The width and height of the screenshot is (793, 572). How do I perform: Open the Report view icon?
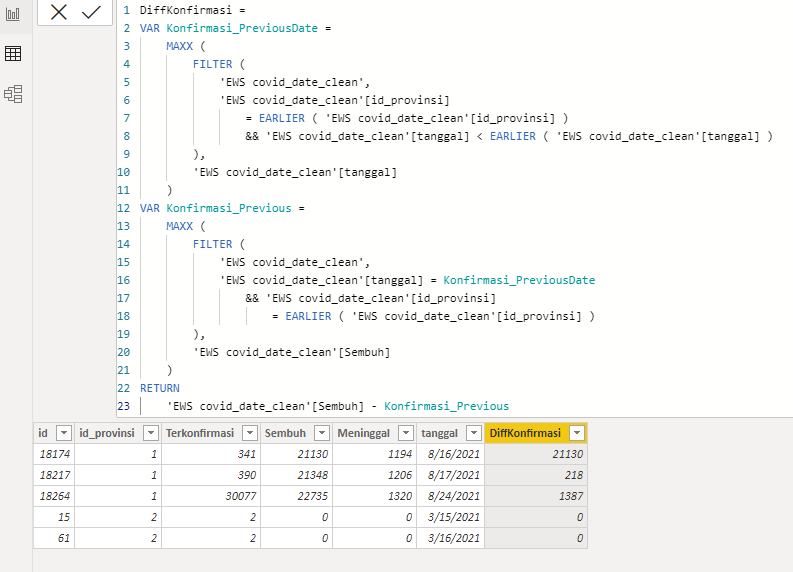click(x=13, y=14)
